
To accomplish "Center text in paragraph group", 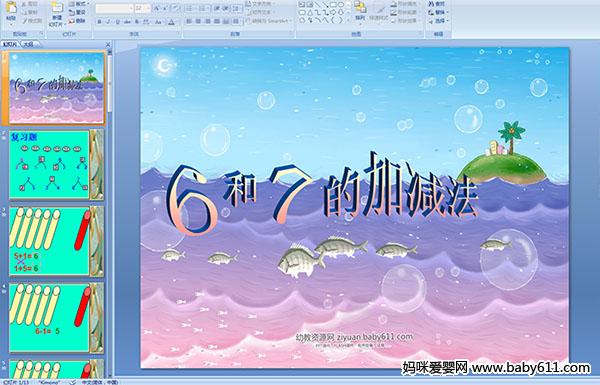I will click(x=198, y=21).
